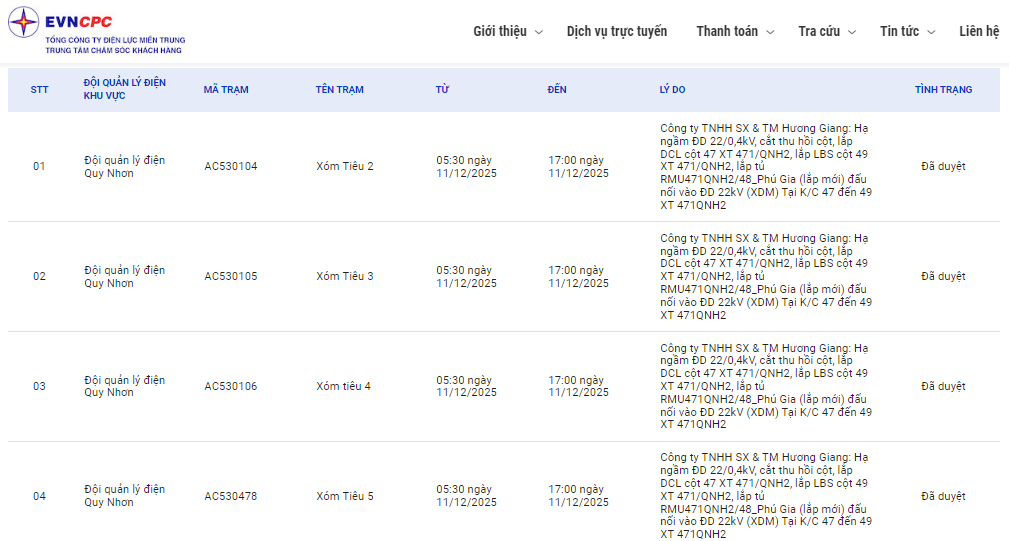
Task: Click the Tên trạm column header
Action: pos(340,90)
